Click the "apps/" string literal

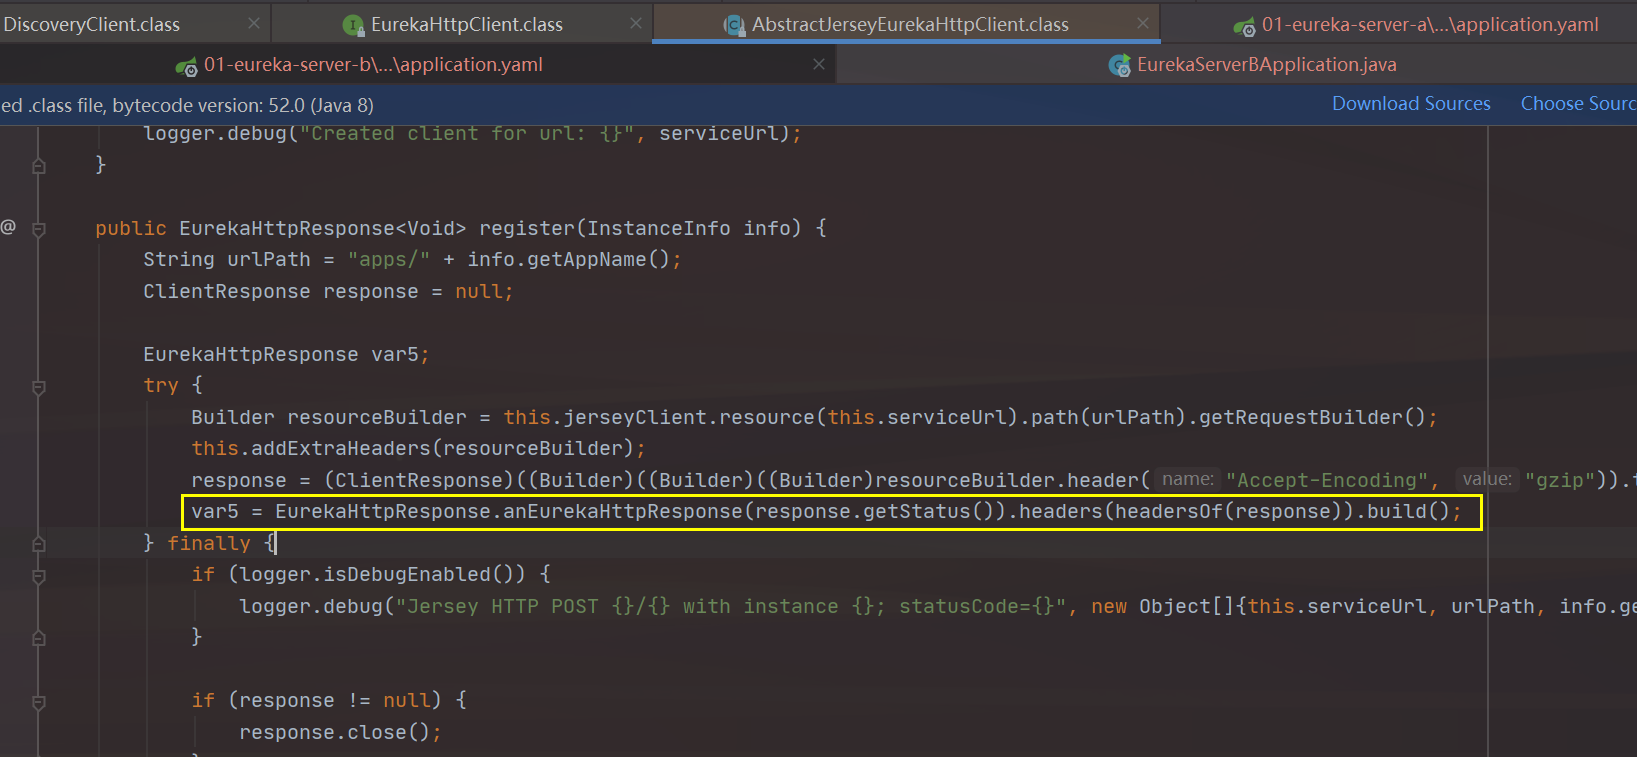click(x=389, y=259)
